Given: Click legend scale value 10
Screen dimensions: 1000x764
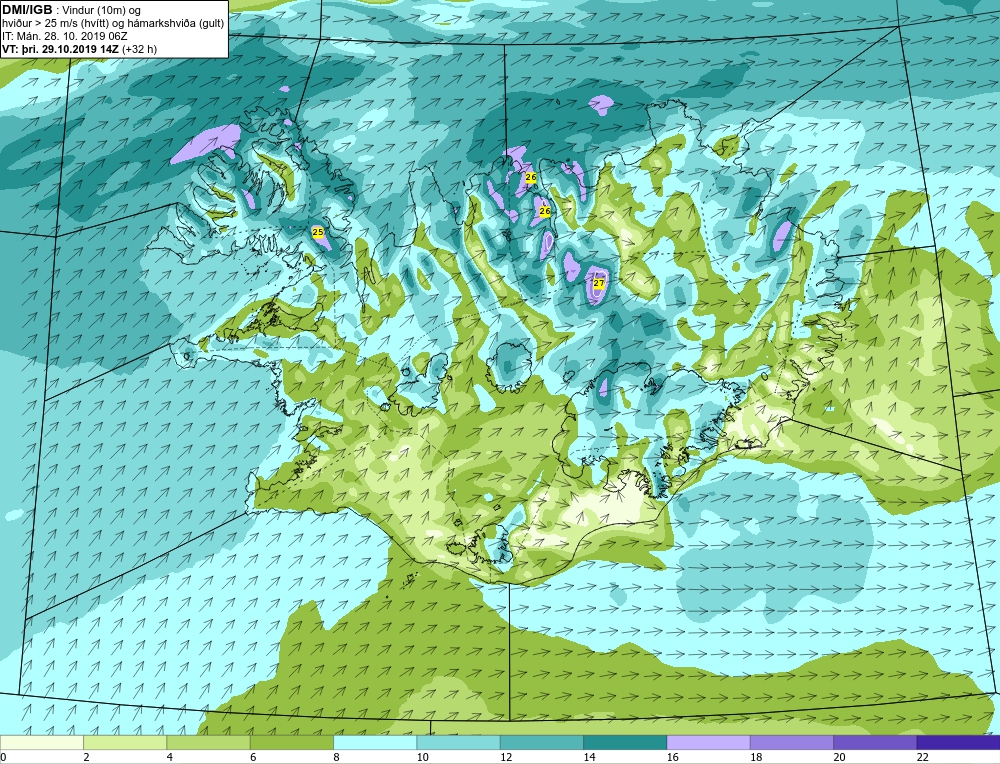Looking at the screenshot, I should pyautogui.click(x=422, y=757).
